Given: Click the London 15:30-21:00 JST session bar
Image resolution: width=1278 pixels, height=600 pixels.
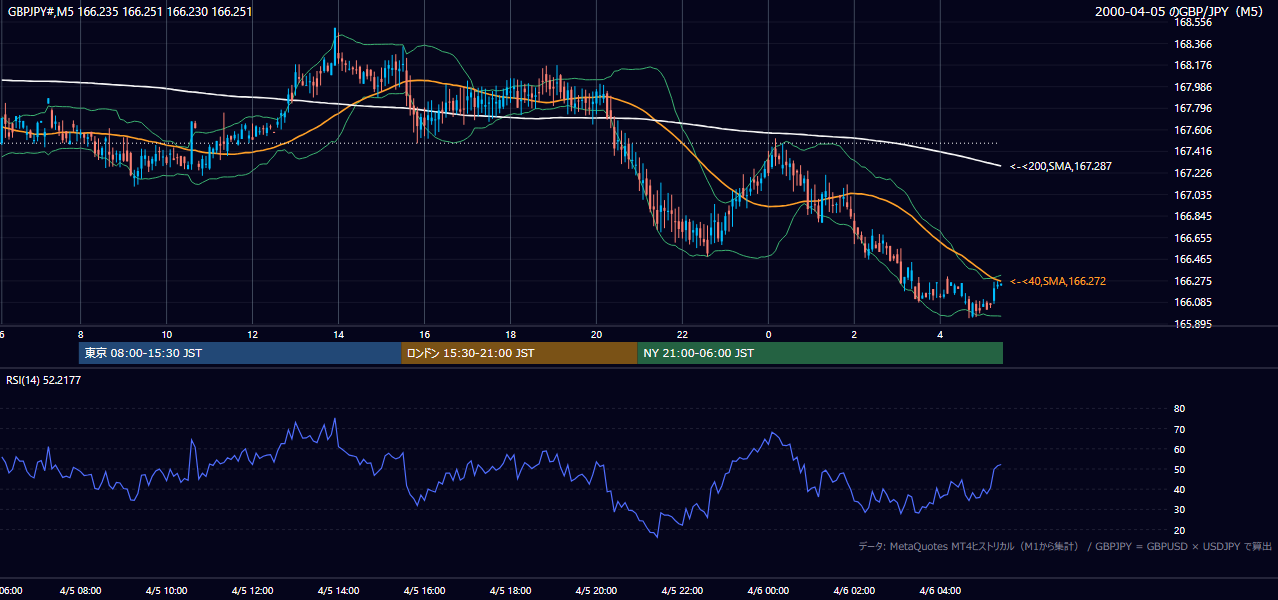Looking at the screenshot, I should [x=519, y=353].
